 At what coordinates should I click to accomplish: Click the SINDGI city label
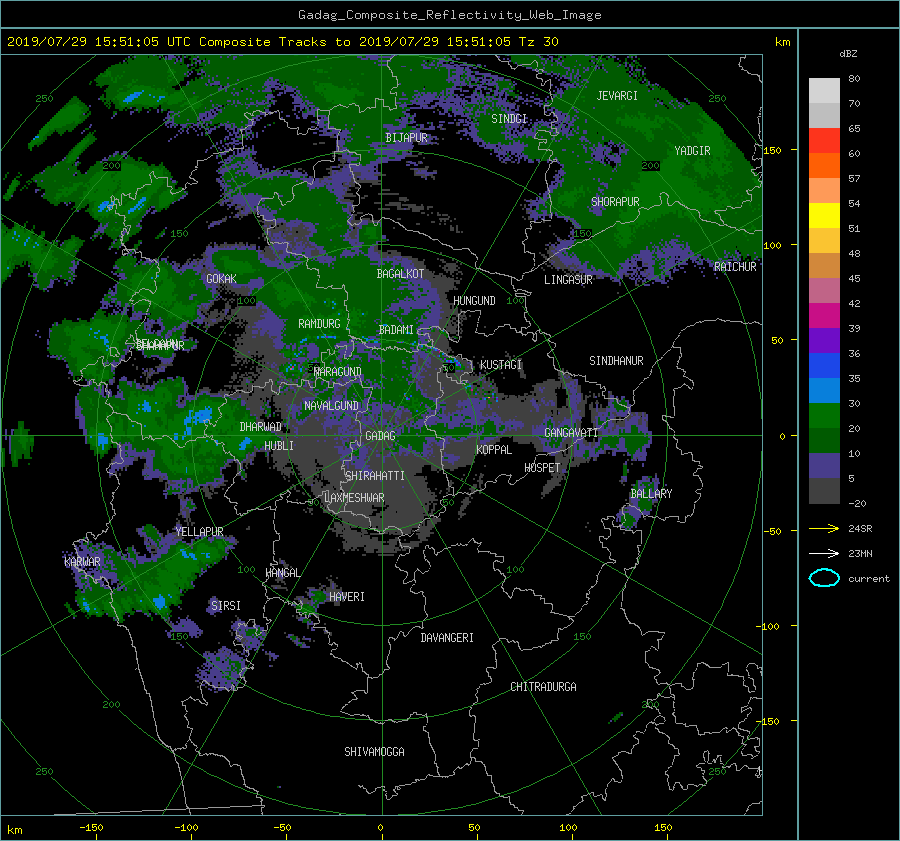pyautogui.click(x=509, y=119)
